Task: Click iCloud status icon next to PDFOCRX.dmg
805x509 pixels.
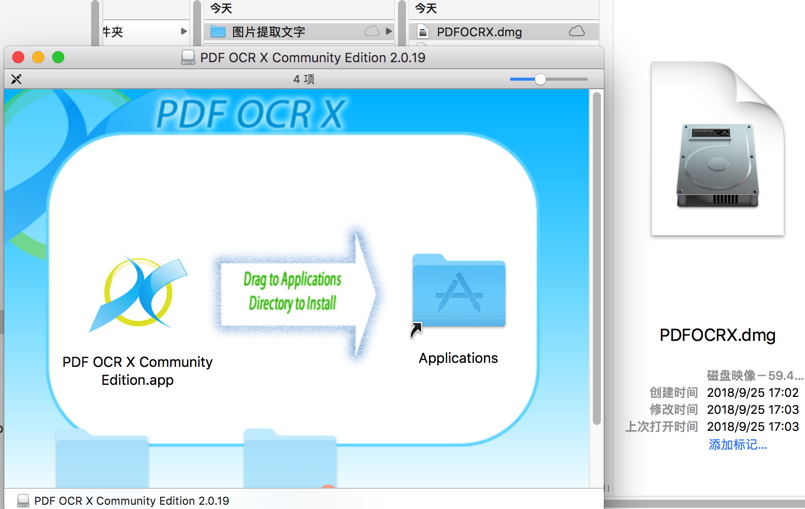Action: click(x=577, y=32)
